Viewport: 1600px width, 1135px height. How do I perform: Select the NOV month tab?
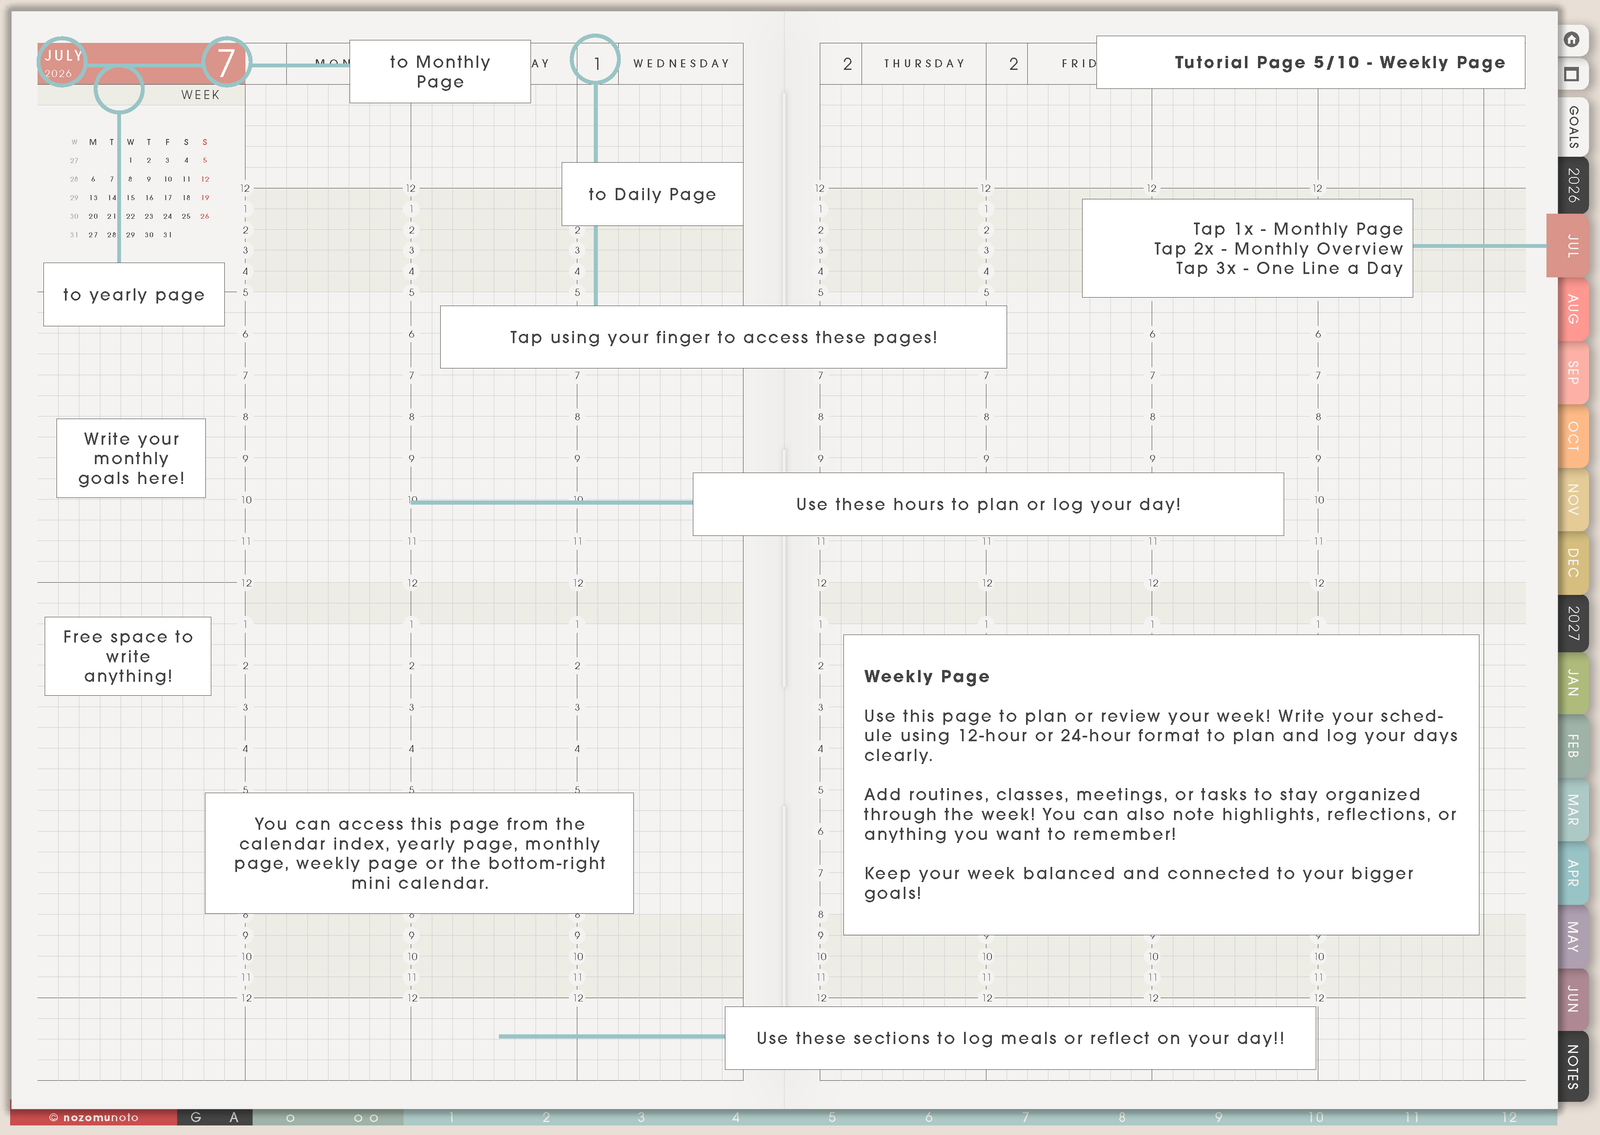click(1573, 499)
